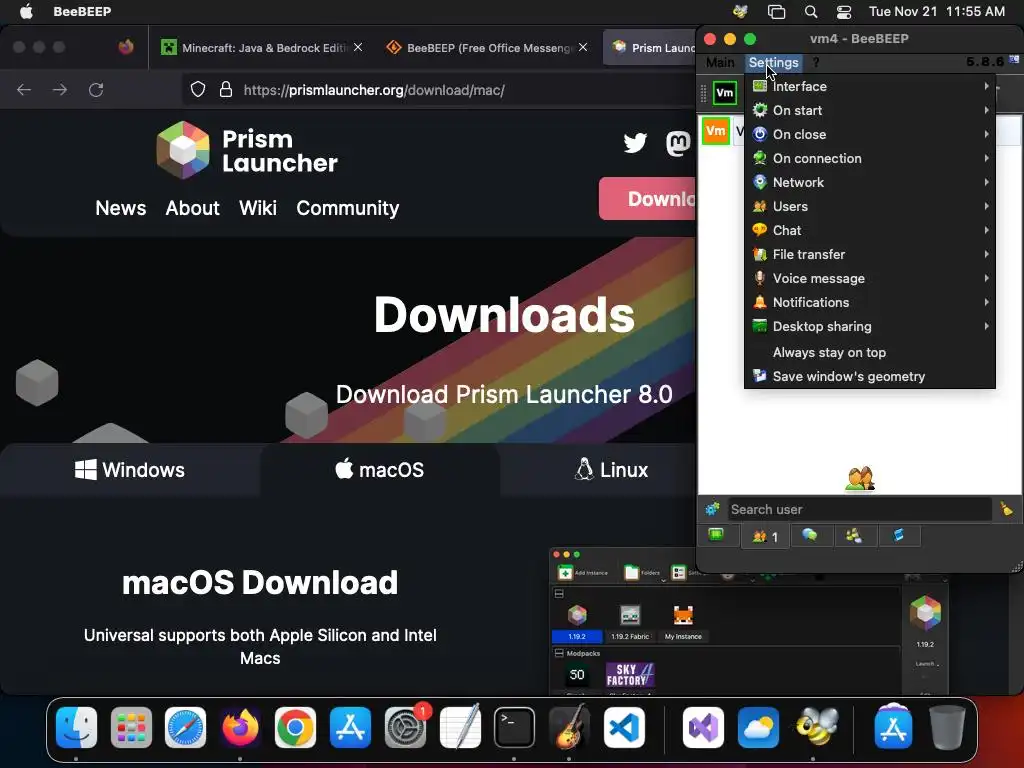1024x768 pixels.
Task: Expand the On close submenu
Action: (870, 135)
